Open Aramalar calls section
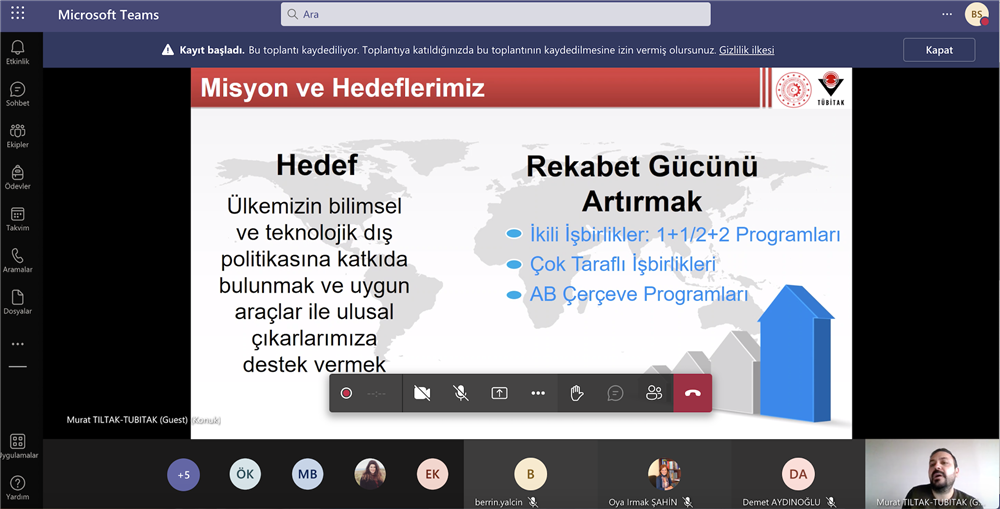Viewport: 1000px width, 509px height. 18,260
